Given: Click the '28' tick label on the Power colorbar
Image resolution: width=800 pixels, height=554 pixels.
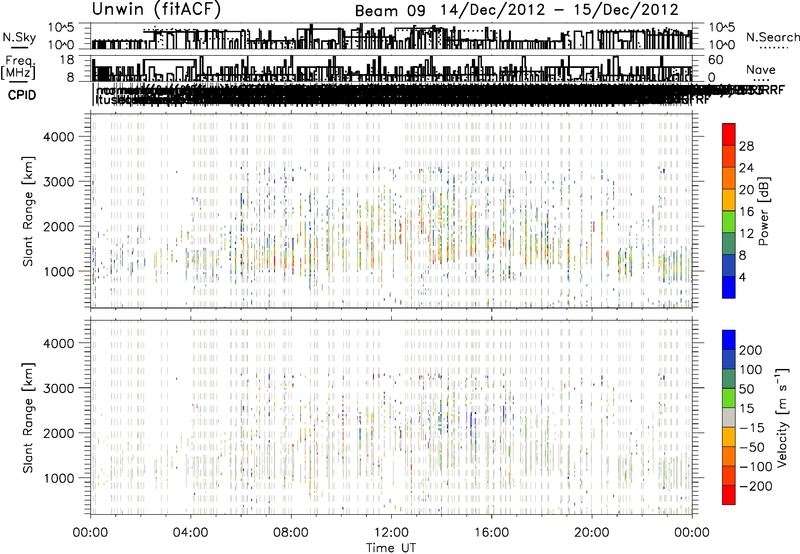Looking at the screenshot, I should (746, 146).
